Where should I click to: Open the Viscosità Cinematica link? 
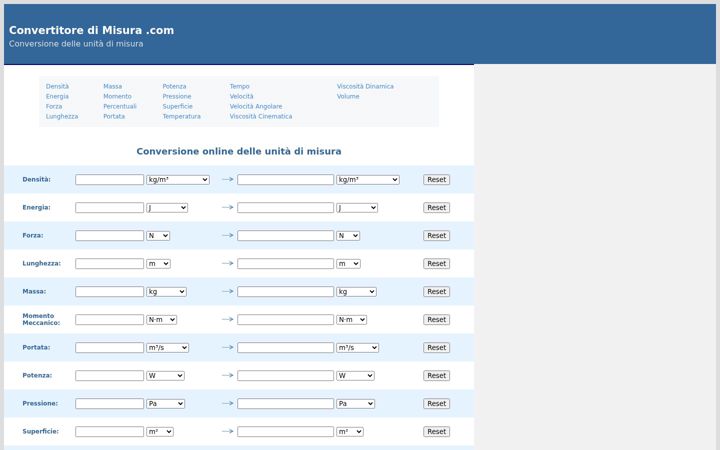point(261,117)
